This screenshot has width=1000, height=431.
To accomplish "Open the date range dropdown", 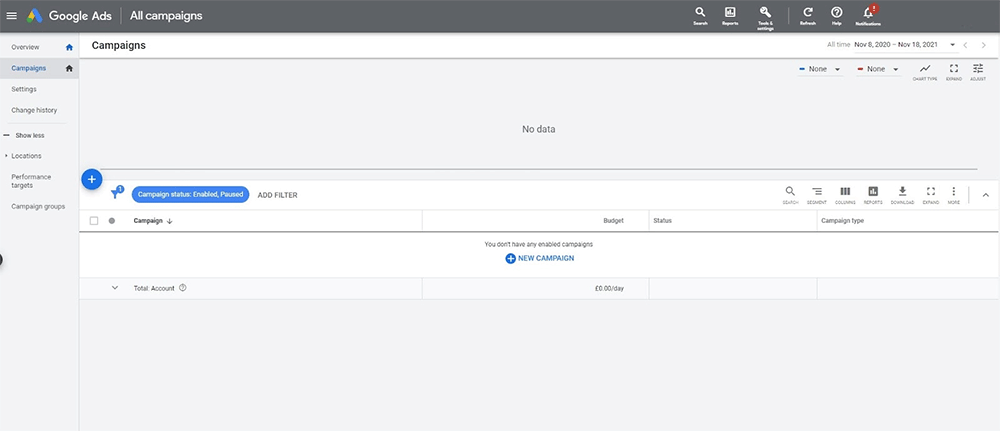I will pyautogui.click(x=953, y=45).
